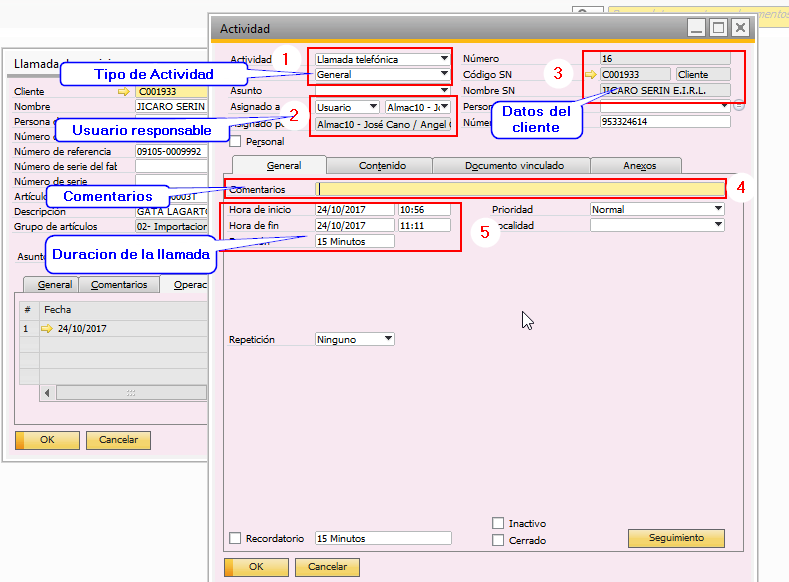Expand the Prioridad Normal dropdown
The height and width of the screenshot is (582, 789).
click(x=718, y=209)
